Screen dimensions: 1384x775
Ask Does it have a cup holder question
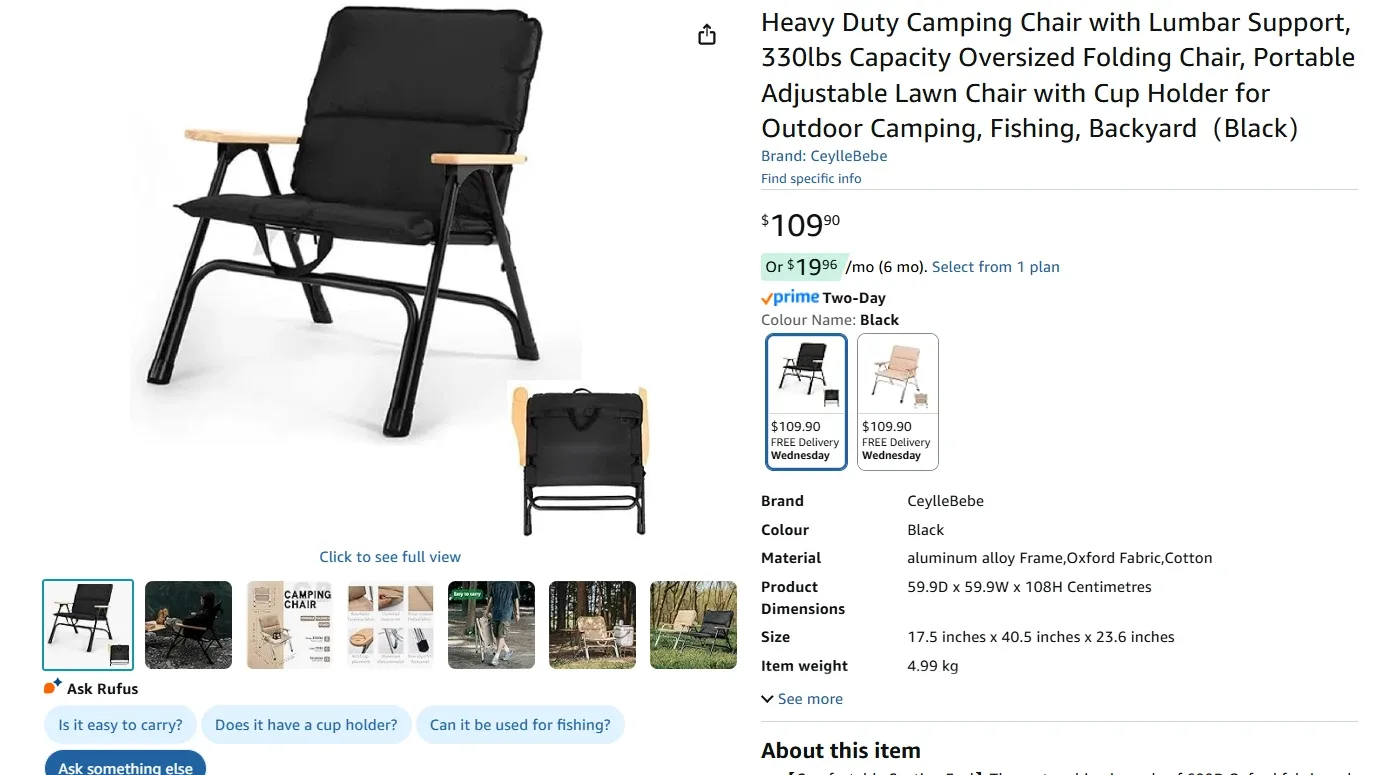306,725
